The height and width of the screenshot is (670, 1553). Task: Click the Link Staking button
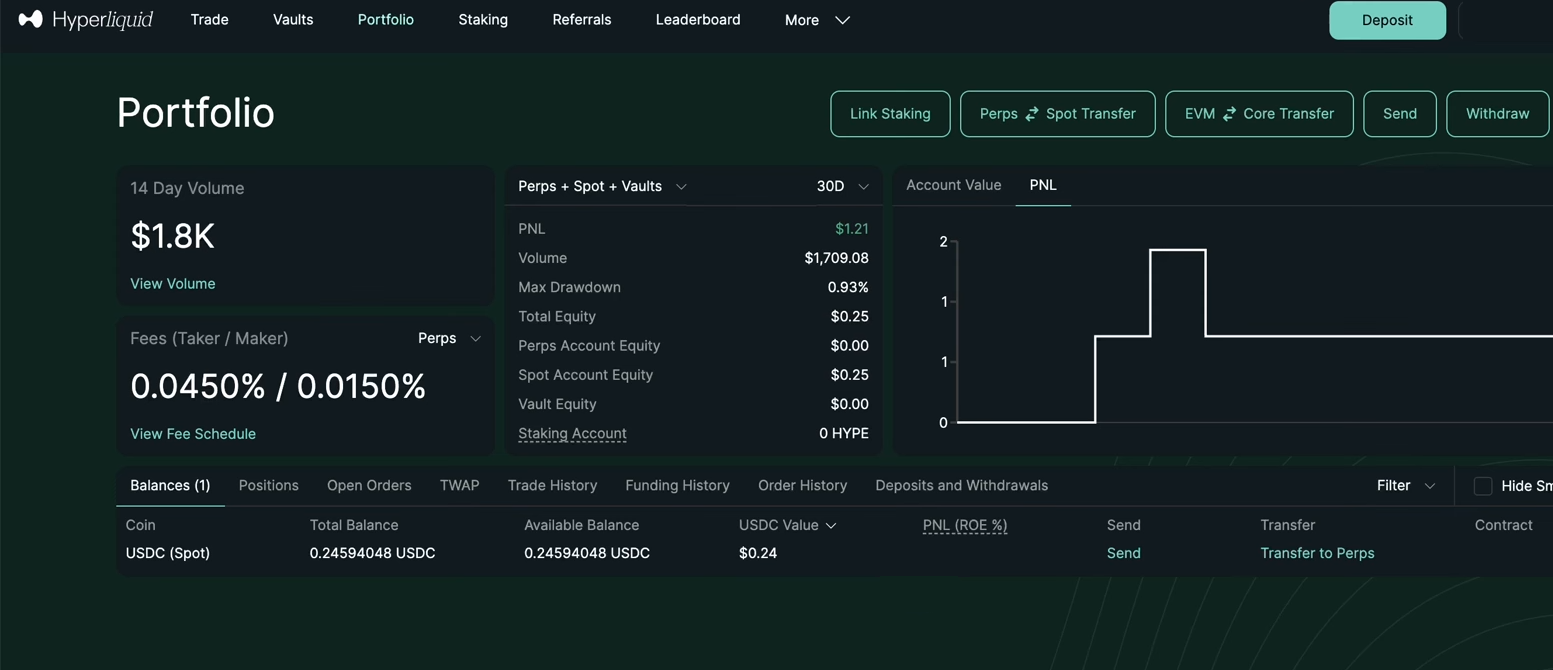click(890, 114)
